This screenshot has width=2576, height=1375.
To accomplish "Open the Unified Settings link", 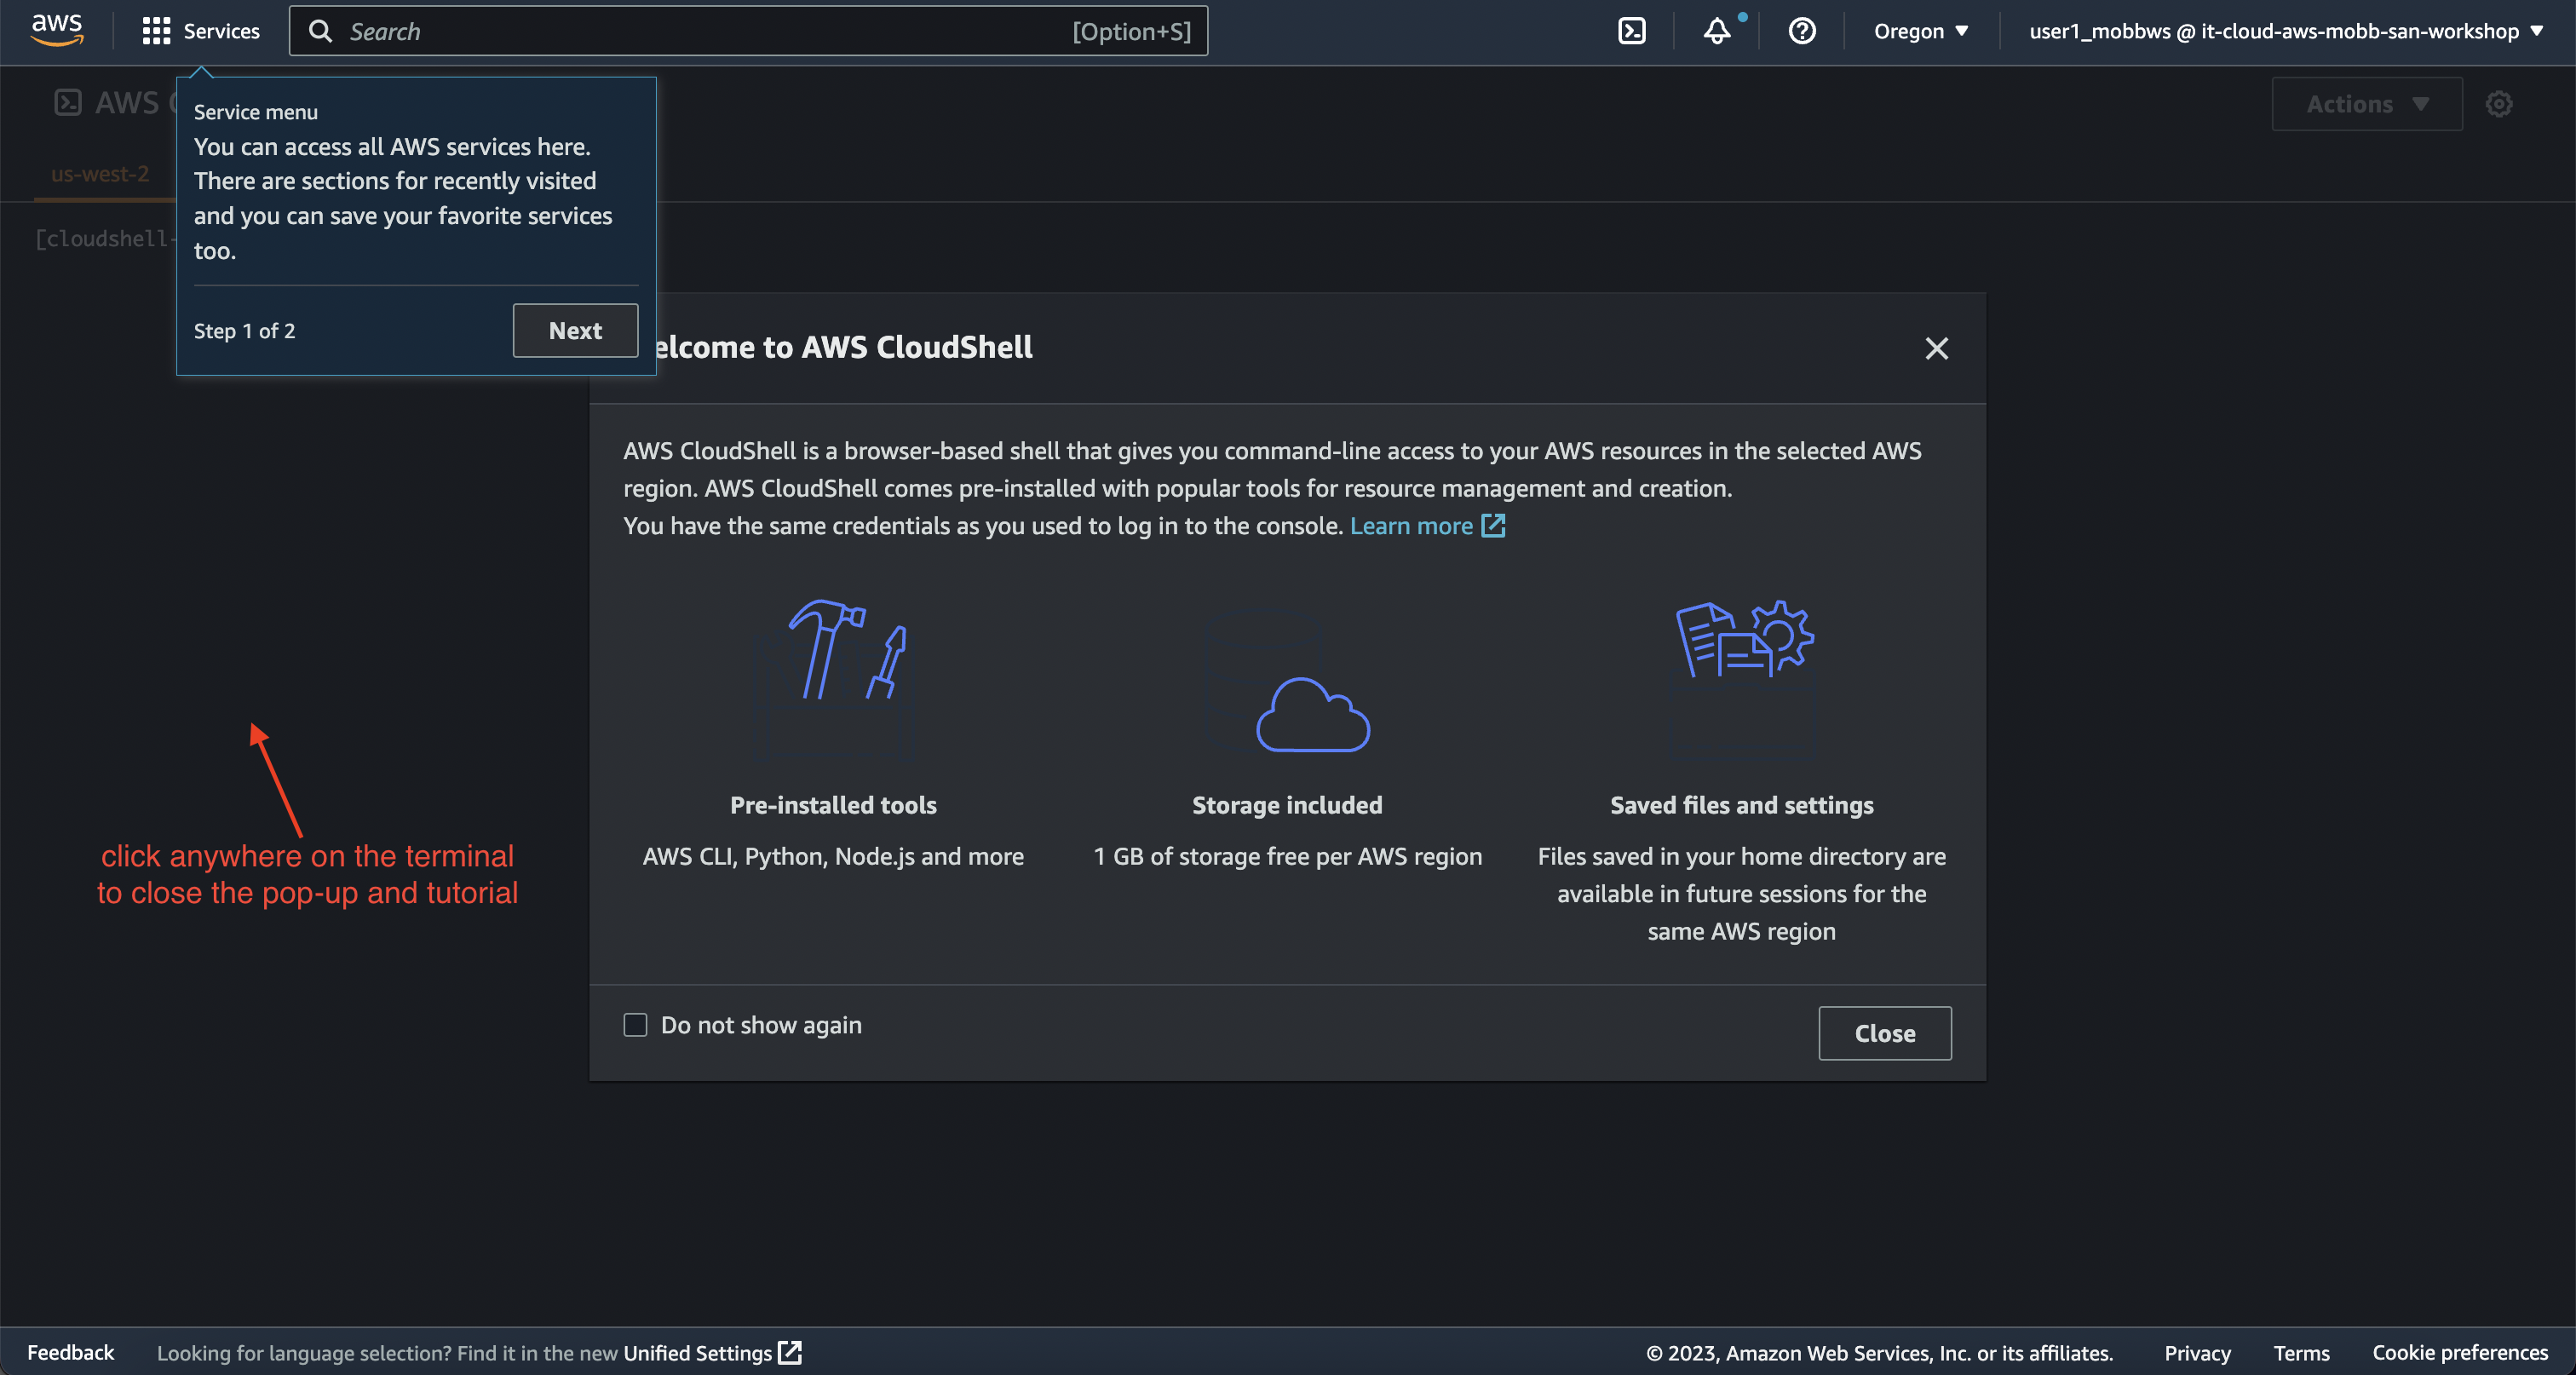I will coord(697,1352).
